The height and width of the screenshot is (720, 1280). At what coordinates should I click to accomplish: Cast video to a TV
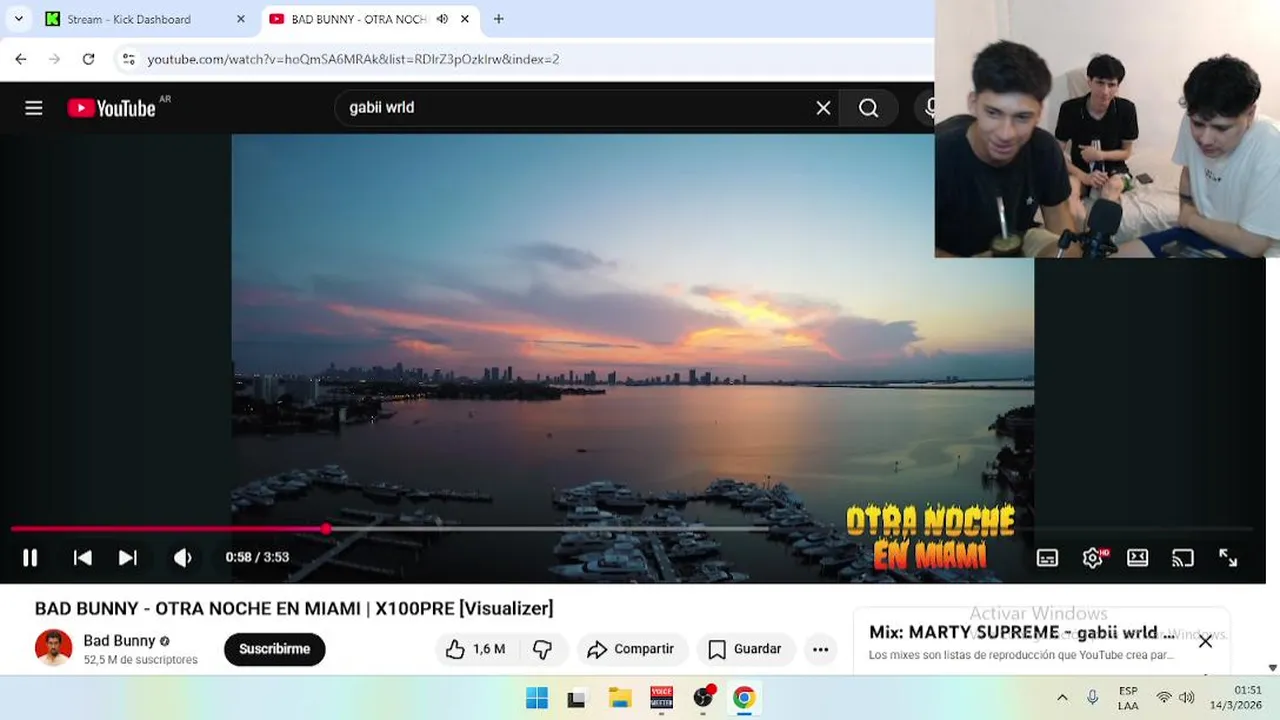(x=1183, y=558)
